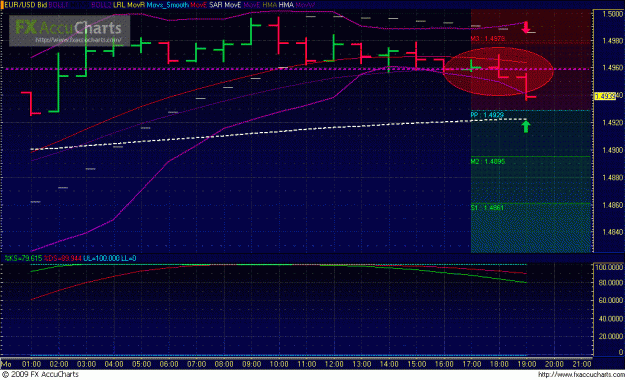Image resolution: width=625 pixels, height=380 pixels.
Task: Open the www.fxaccucharts.com link at bottom right
Action: point(581,374)
